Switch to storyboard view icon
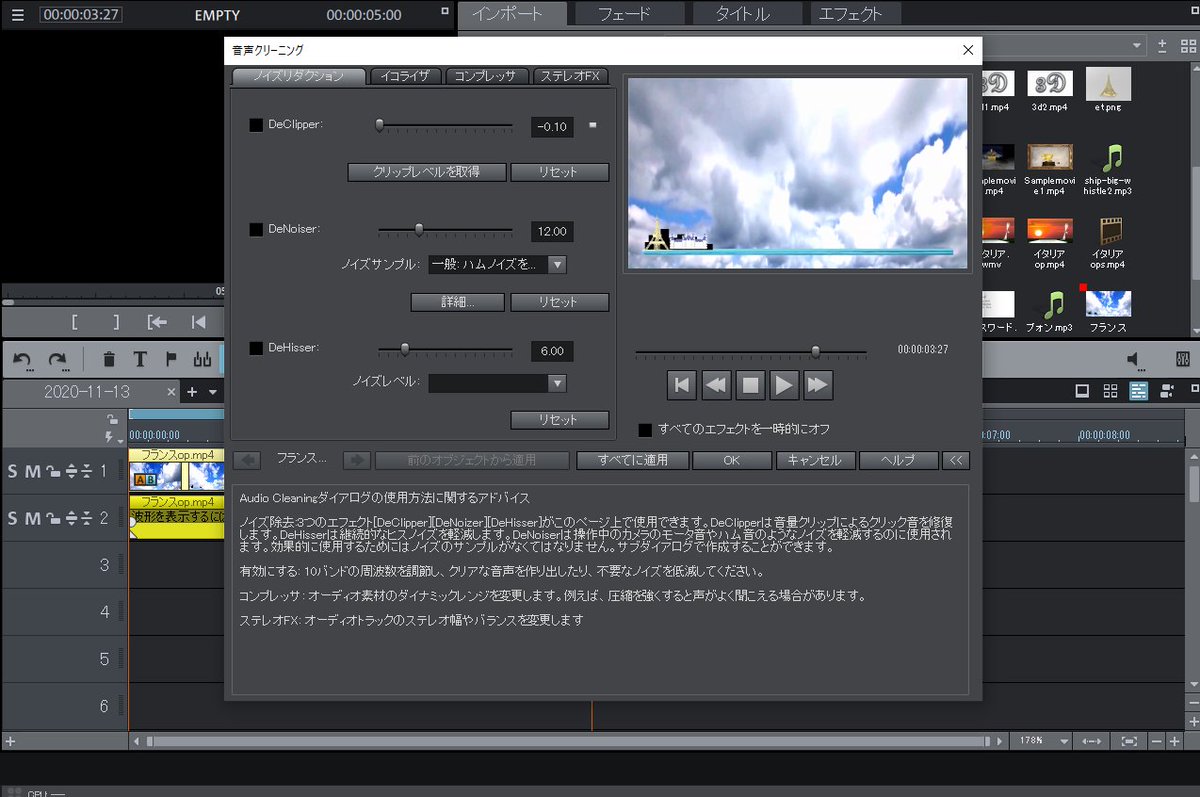Screen dimensions: 1200x797 pos(1081,391)
